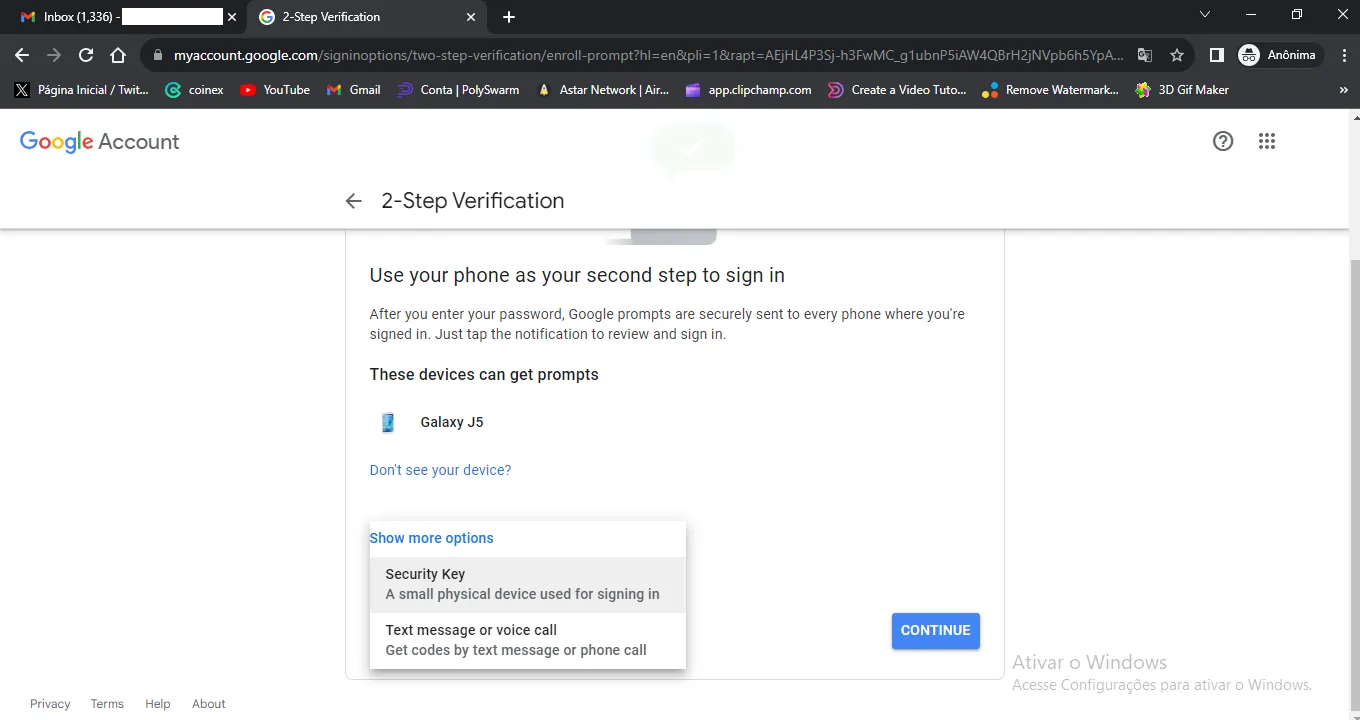1360x720 pixels.
Task: Open the Google apps grid icon
Action: [x=1267, y=141]
